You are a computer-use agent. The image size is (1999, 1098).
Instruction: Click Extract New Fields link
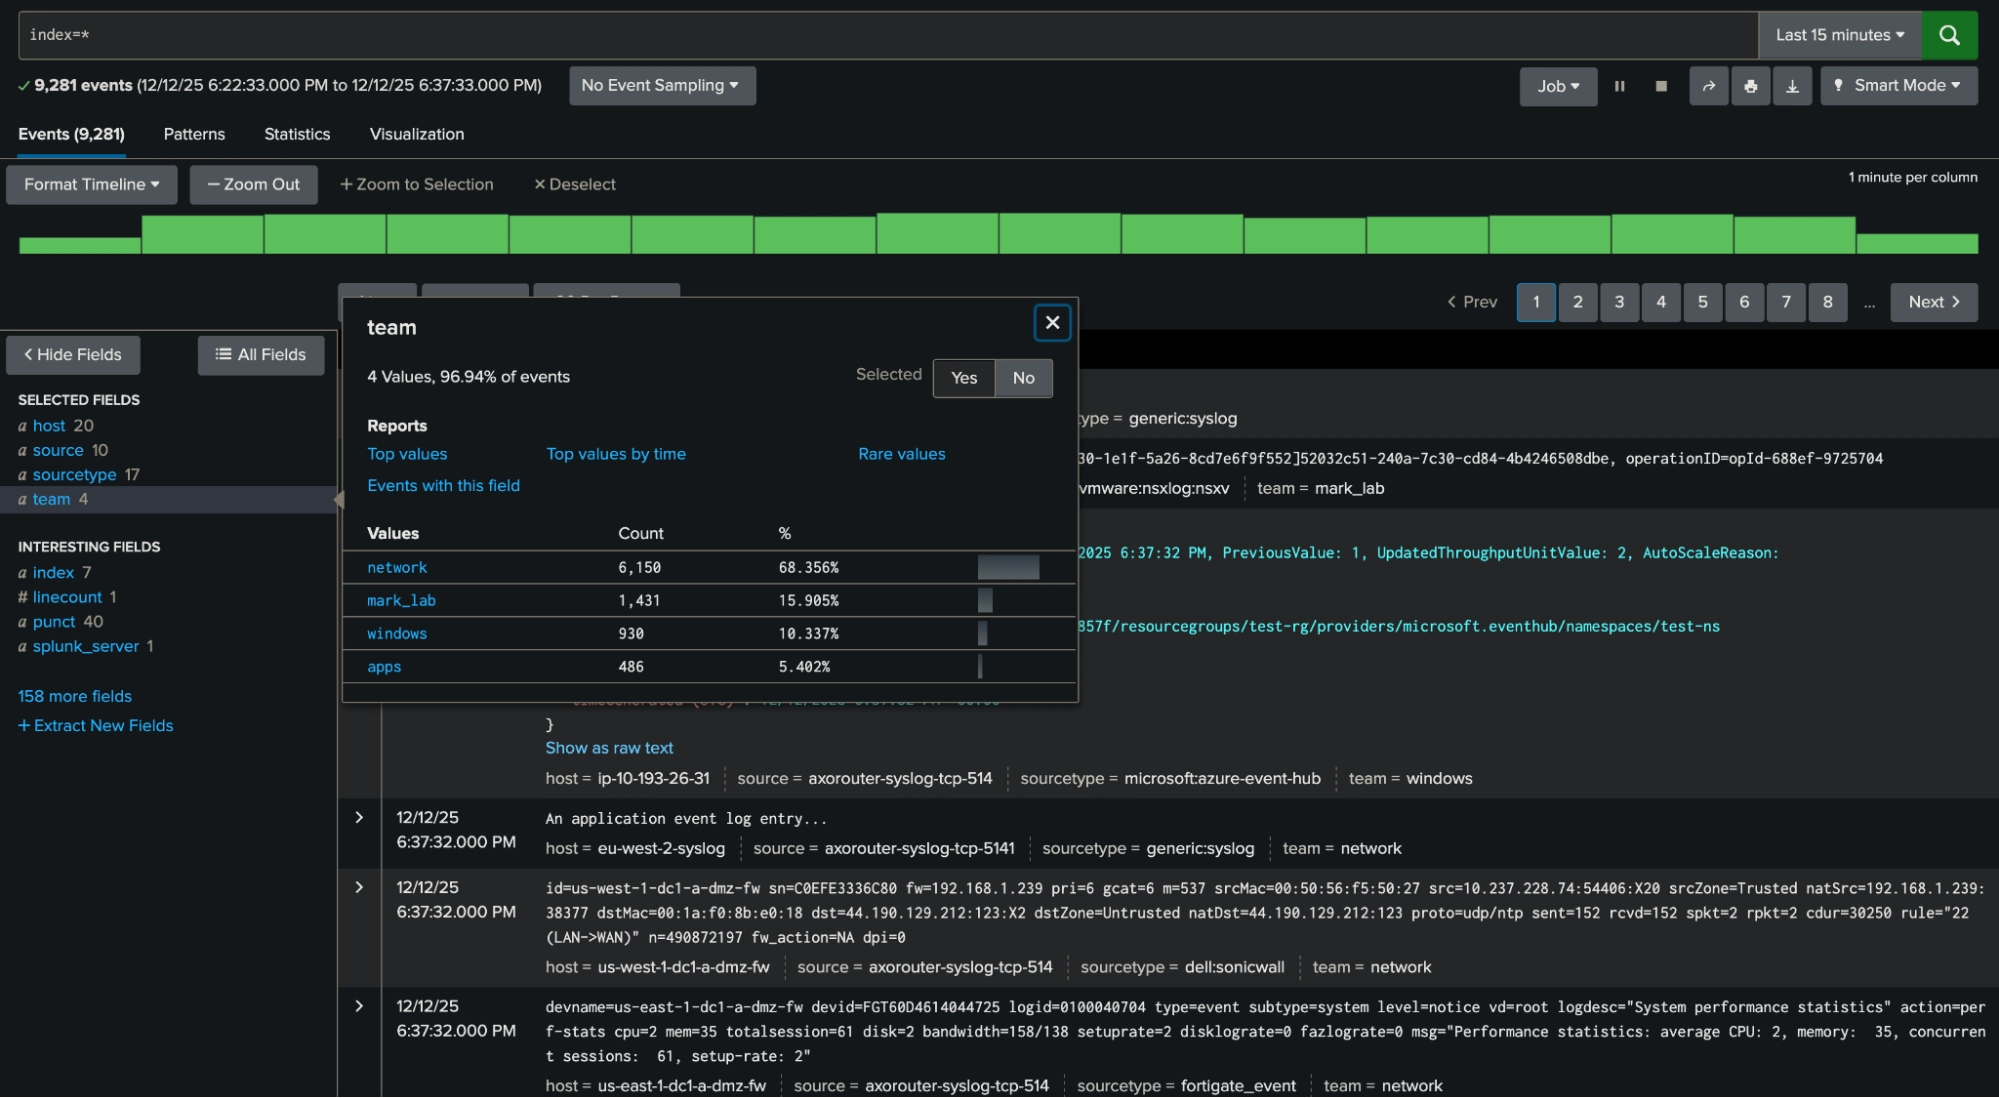tap(96, 726)
